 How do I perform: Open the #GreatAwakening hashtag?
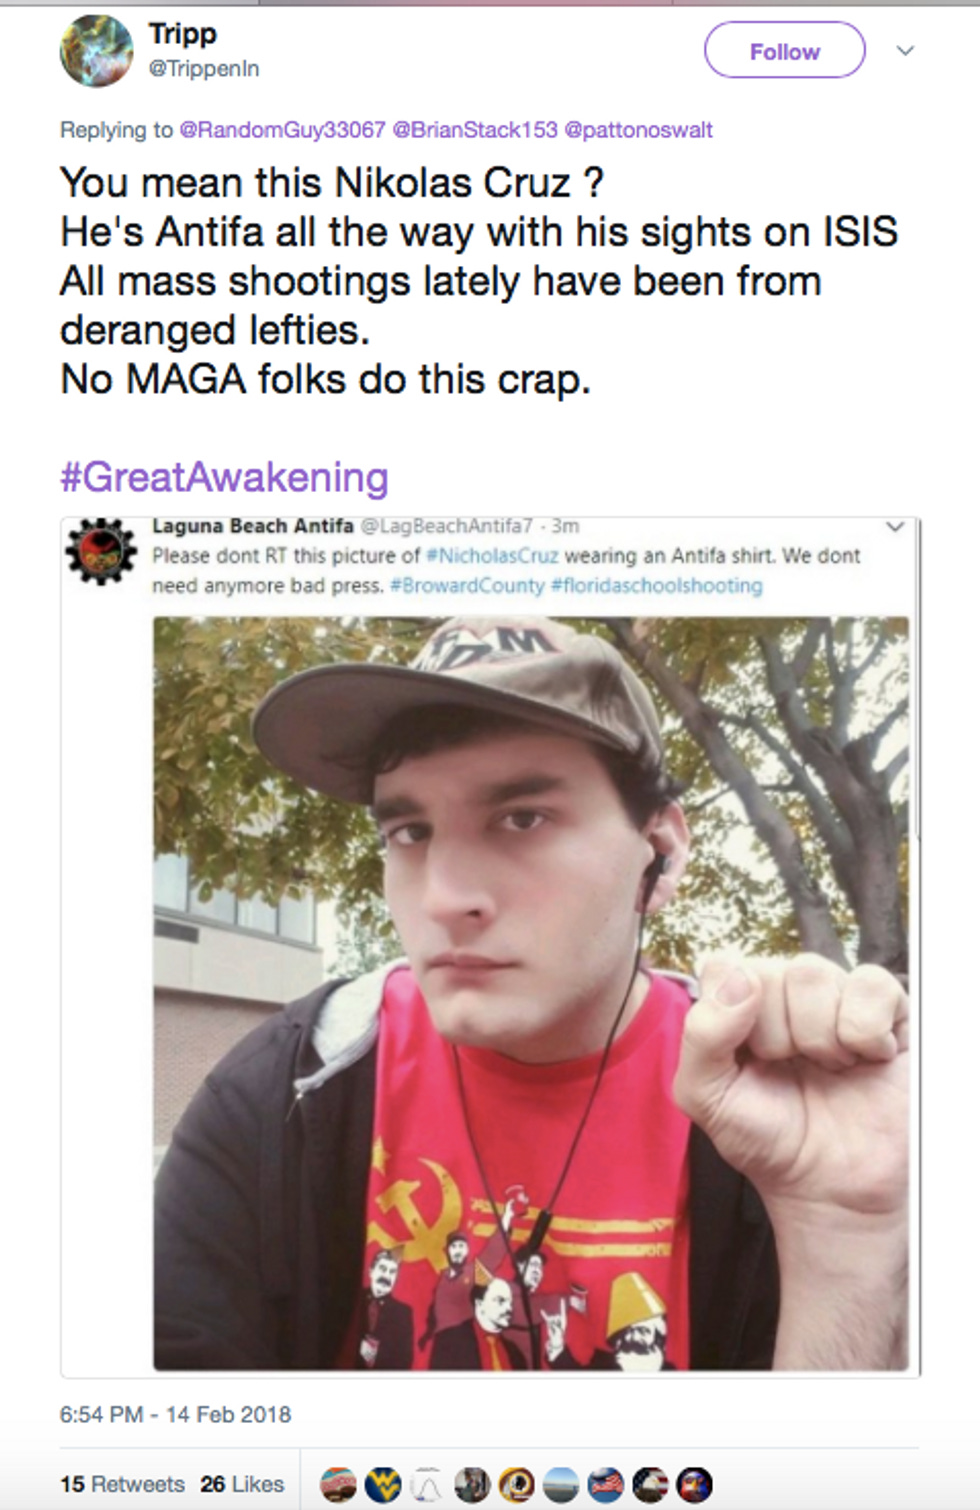[x=224, y=478]
